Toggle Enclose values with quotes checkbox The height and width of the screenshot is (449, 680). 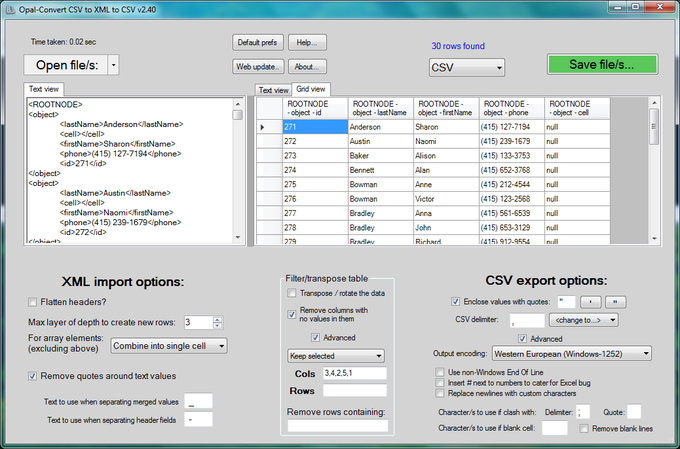tap(456, 302)
